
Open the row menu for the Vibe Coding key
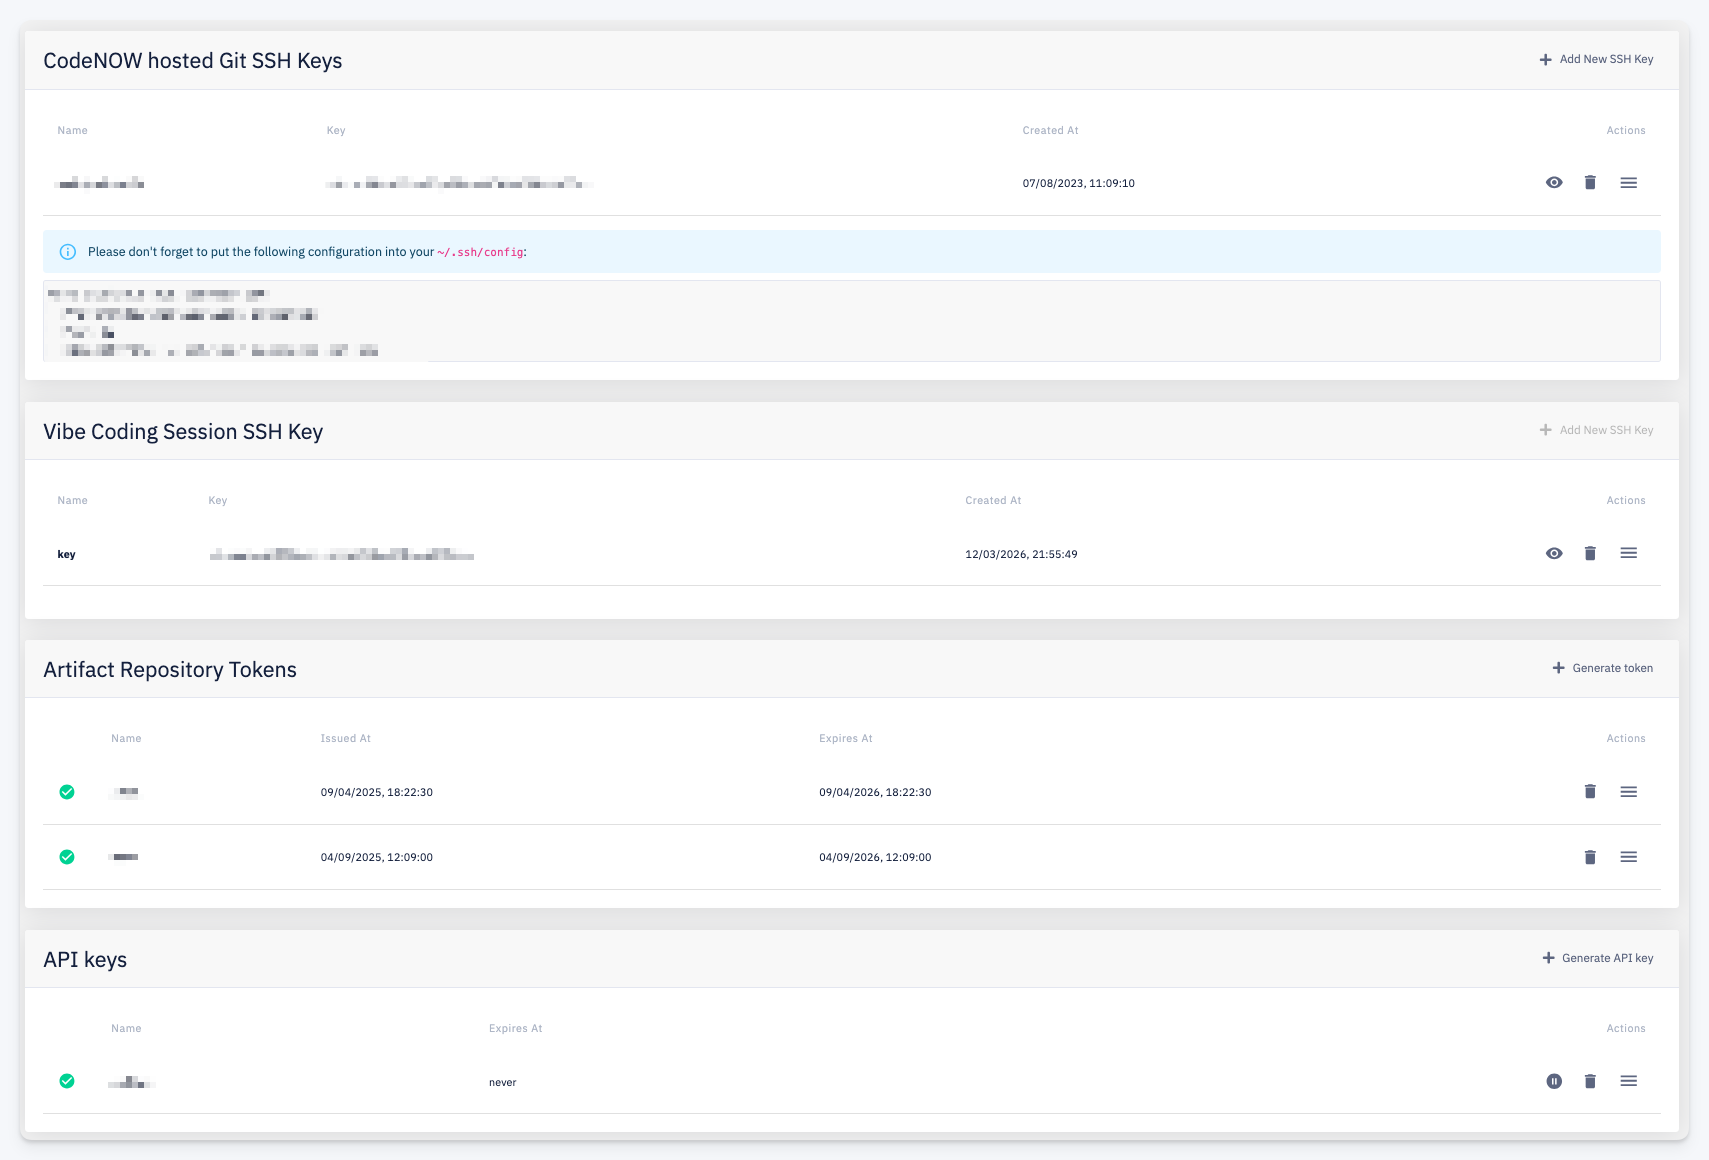point(1629,553)
